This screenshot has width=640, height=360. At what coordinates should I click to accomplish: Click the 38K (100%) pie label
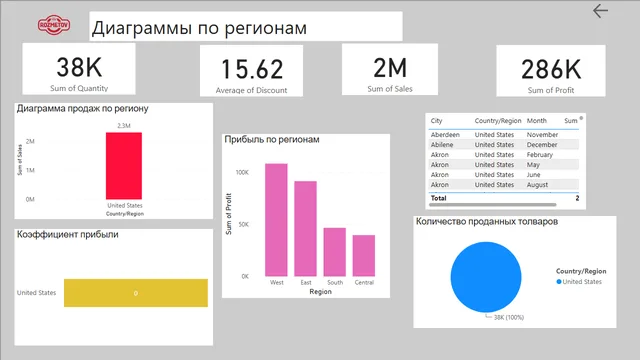pyautogui.click(x=509, y=317)
